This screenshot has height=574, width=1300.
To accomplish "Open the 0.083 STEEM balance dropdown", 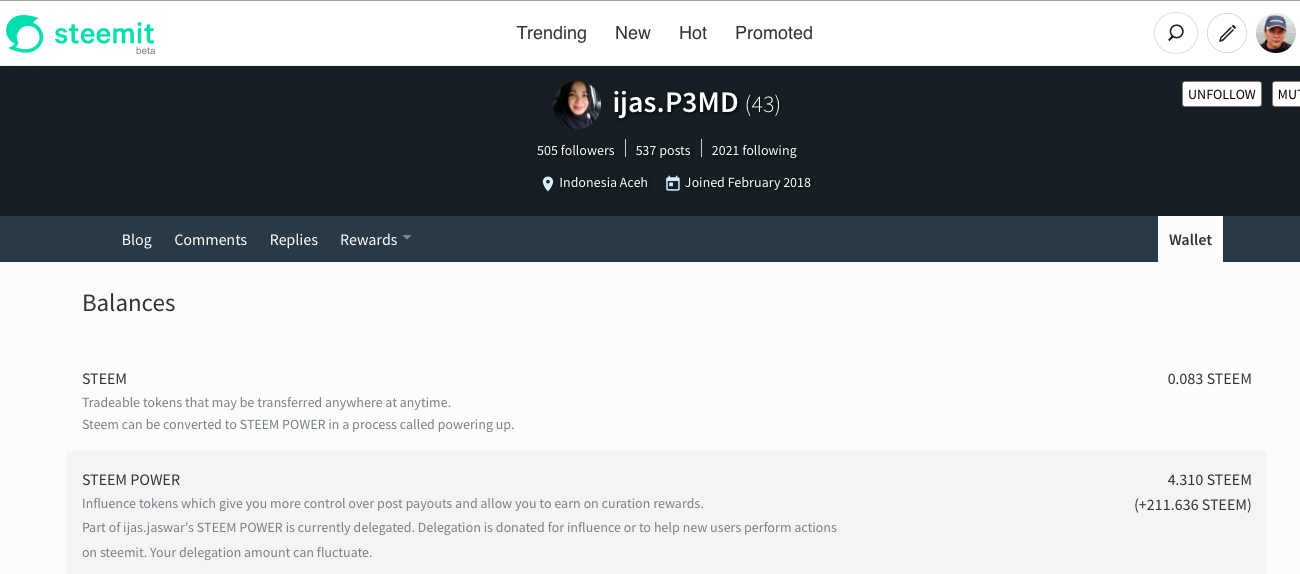I will point(1209,379).
